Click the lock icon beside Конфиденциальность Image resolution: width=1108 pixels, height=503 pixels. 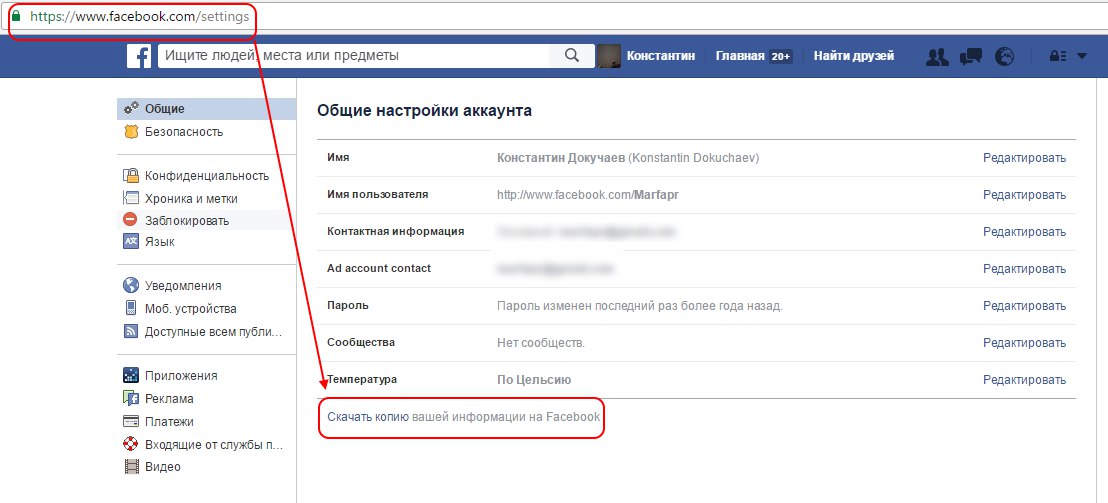[131, 175]
